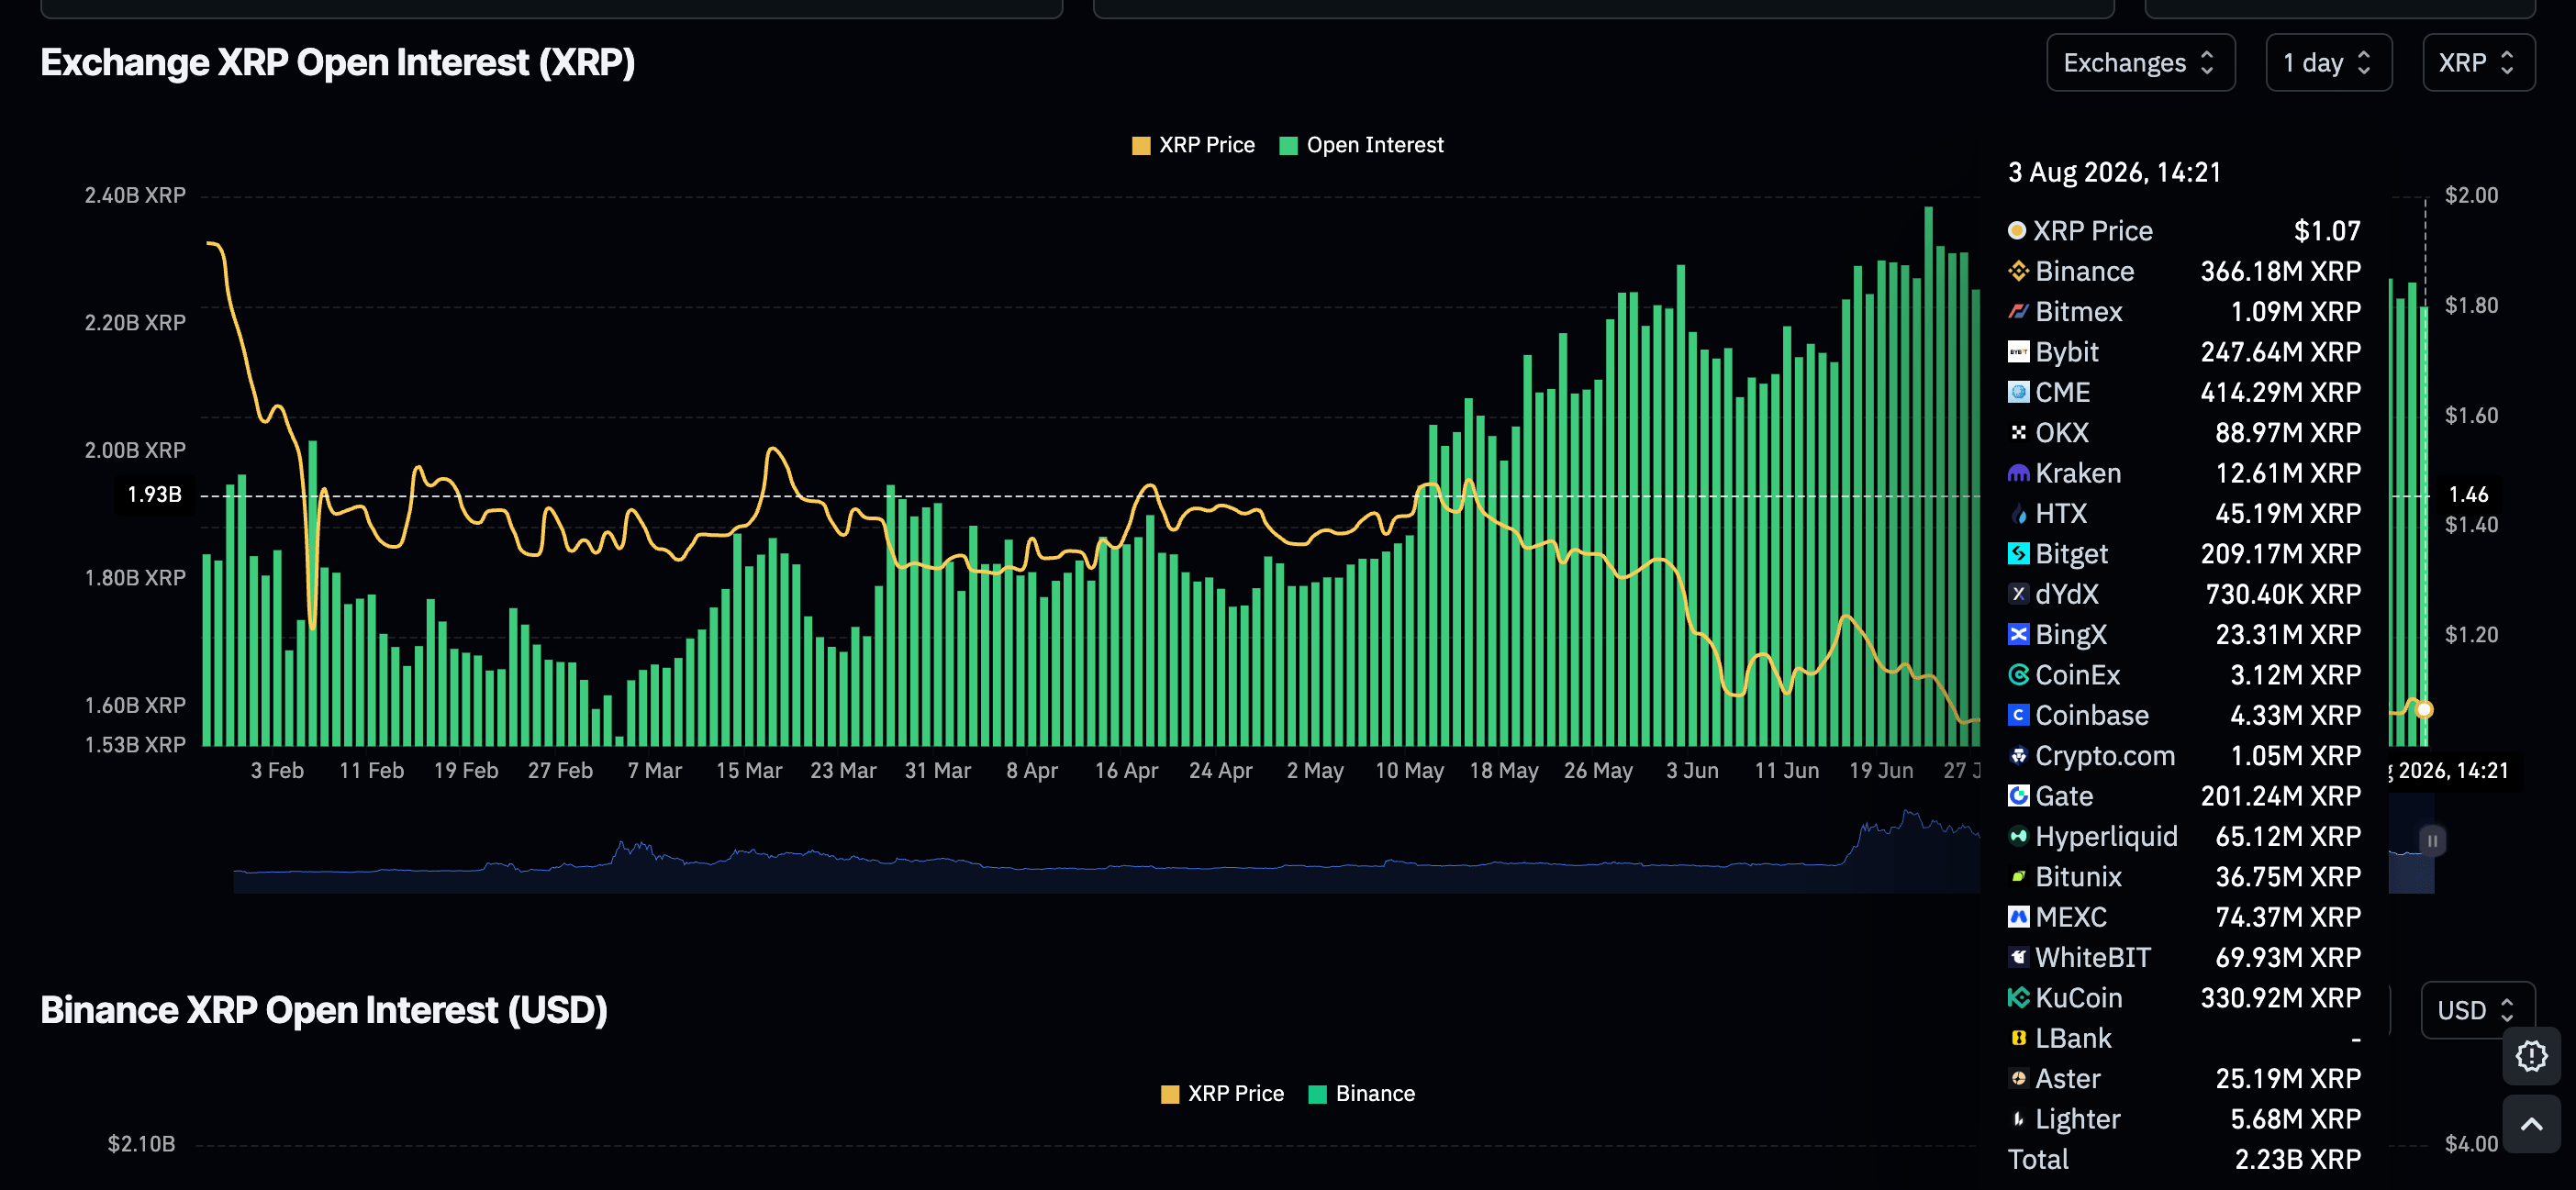Open the Exchanges dropdown
This screenshot has height=1190, width=2576.
tap(2140, 63)
